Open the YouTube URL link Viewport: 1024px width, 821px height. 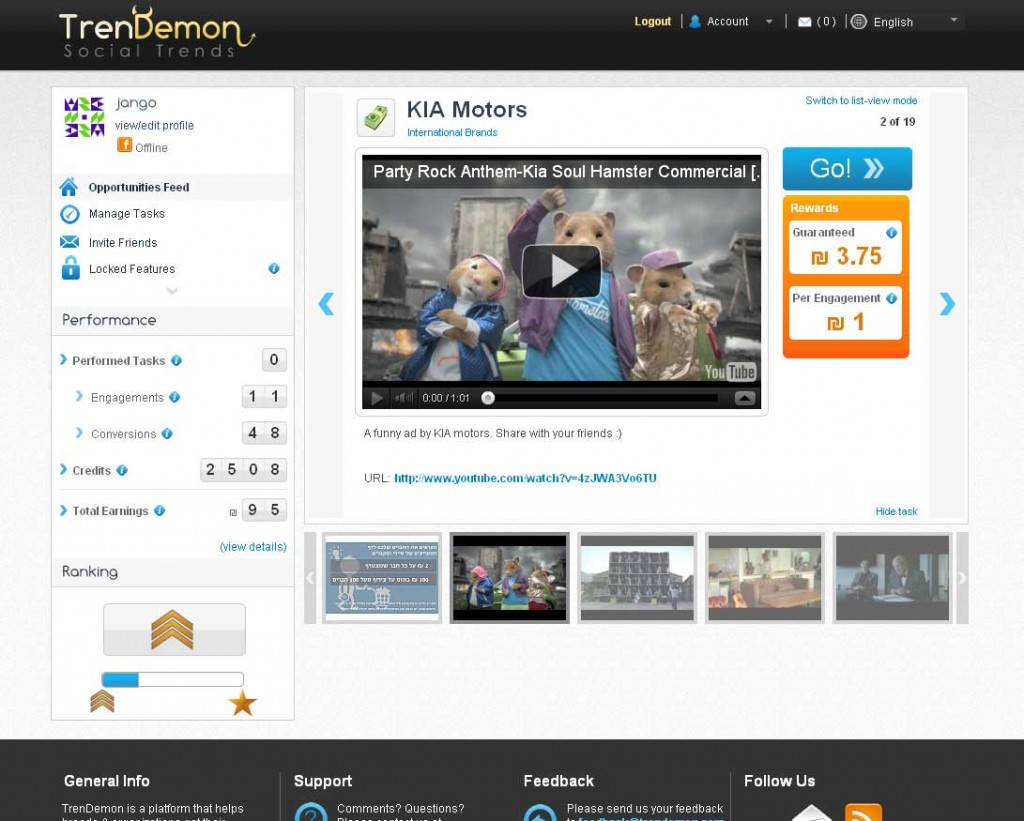point(525,478)
